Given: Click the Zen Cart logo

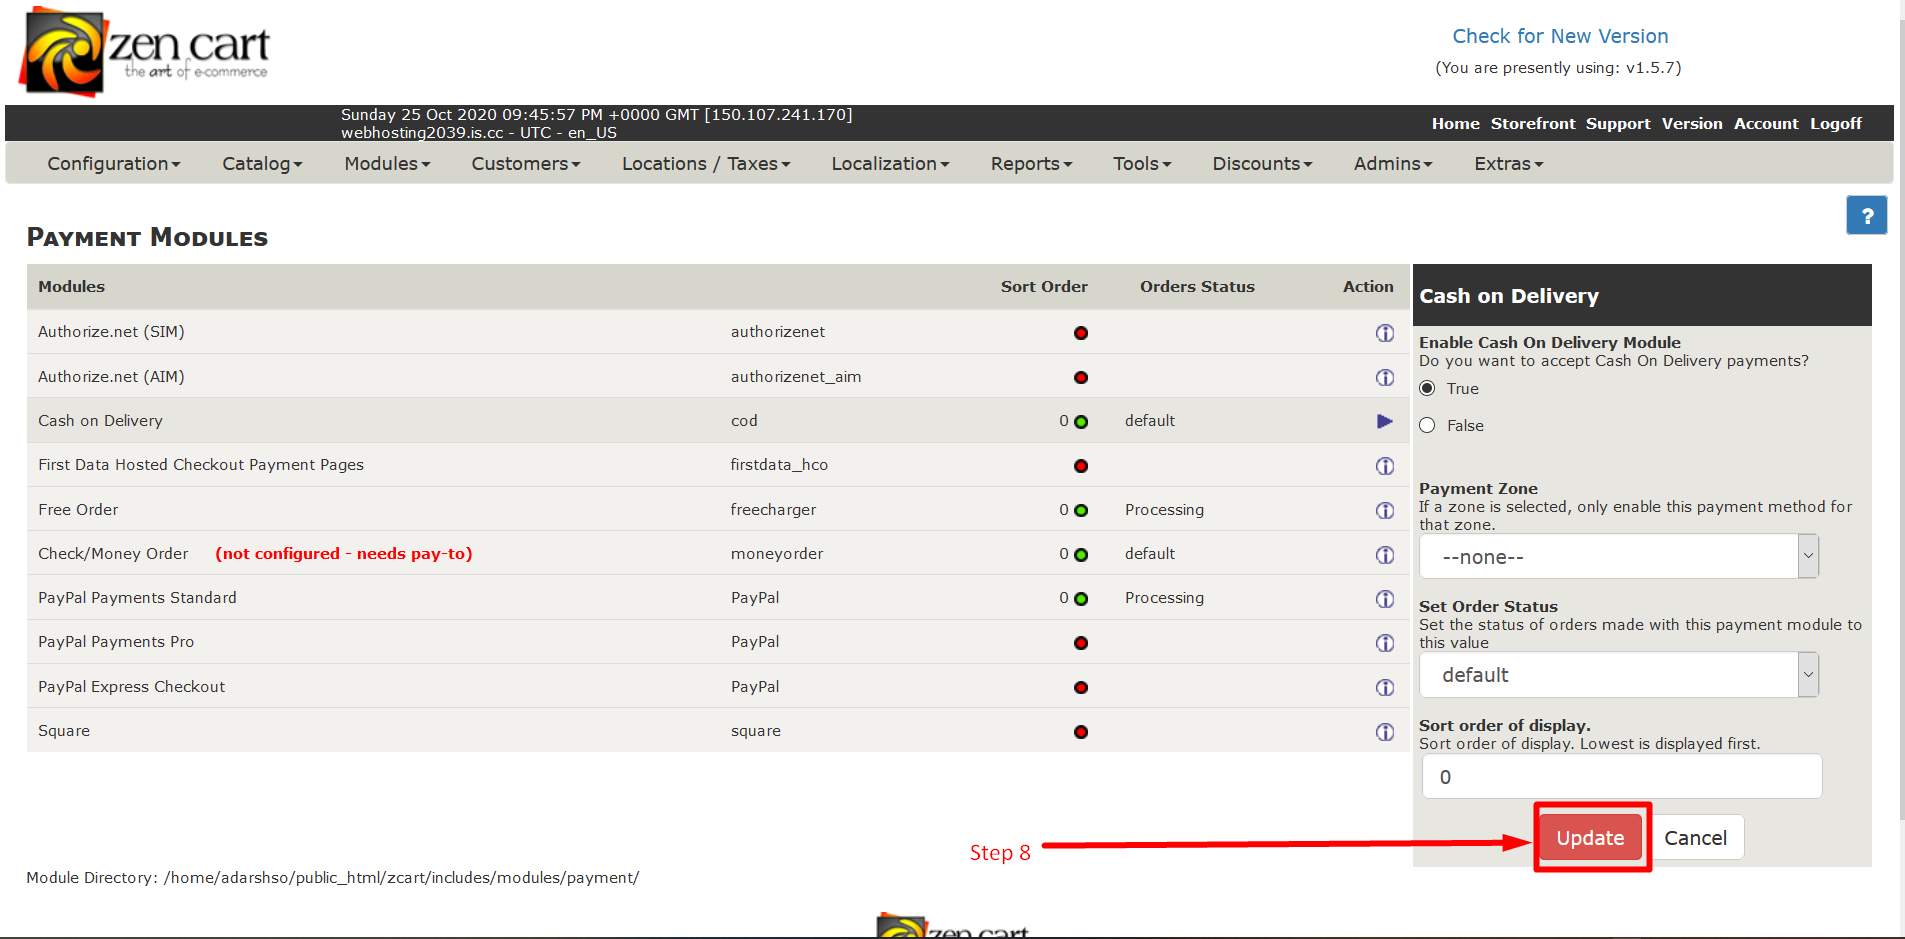Looking at the screenshot, I should click(x=145, y=51).
